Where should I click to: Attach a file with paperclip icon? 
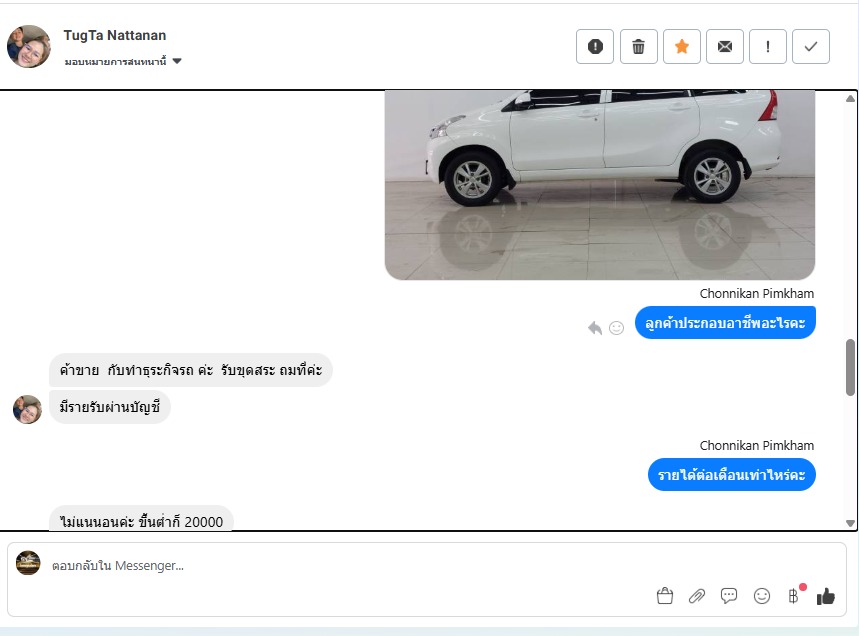[x=697, y=595]
